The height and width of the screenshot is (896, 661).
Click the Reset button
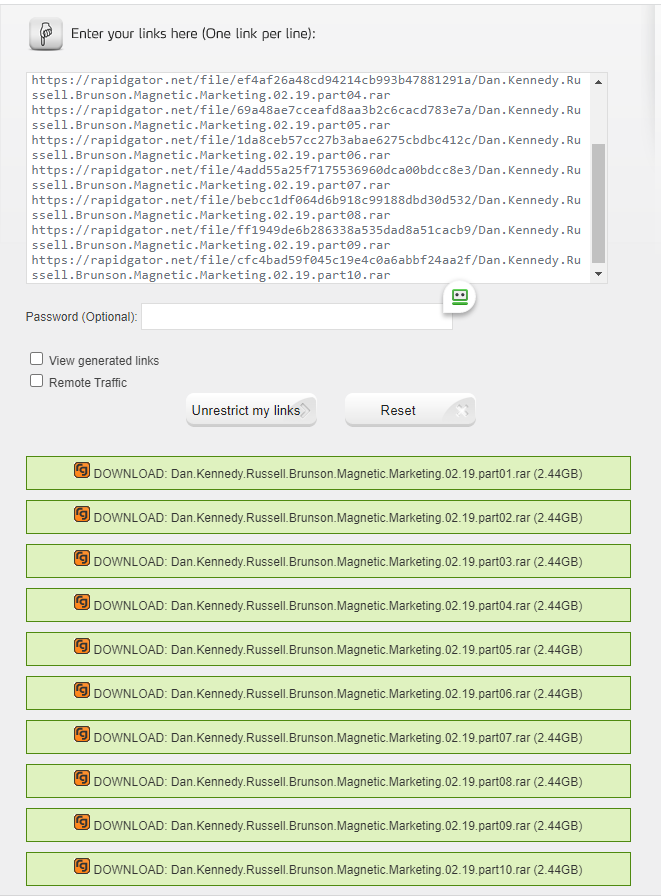[x=410, y=410]
